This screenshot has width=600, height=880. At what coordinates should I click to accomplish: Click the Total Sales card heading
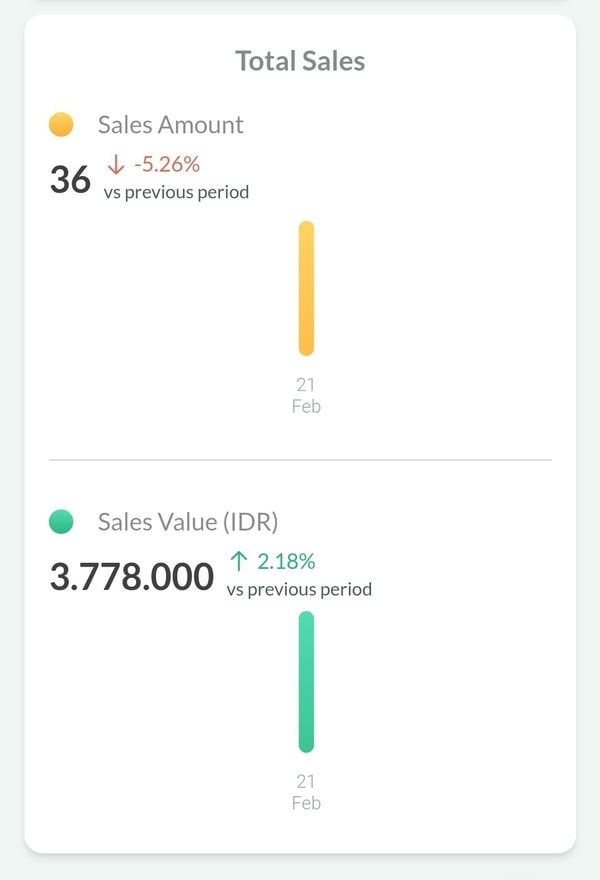click(300, 61)
